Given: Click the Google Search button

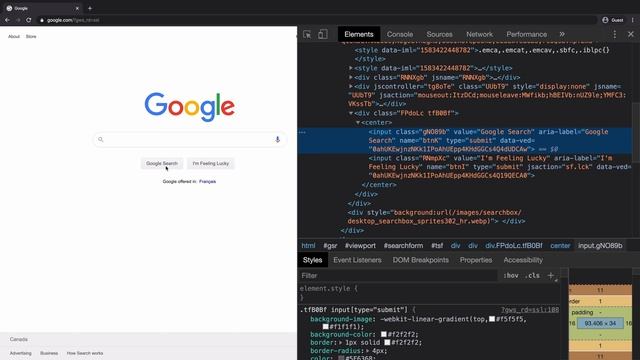Looking at the screenshot, I should point(162,163).
